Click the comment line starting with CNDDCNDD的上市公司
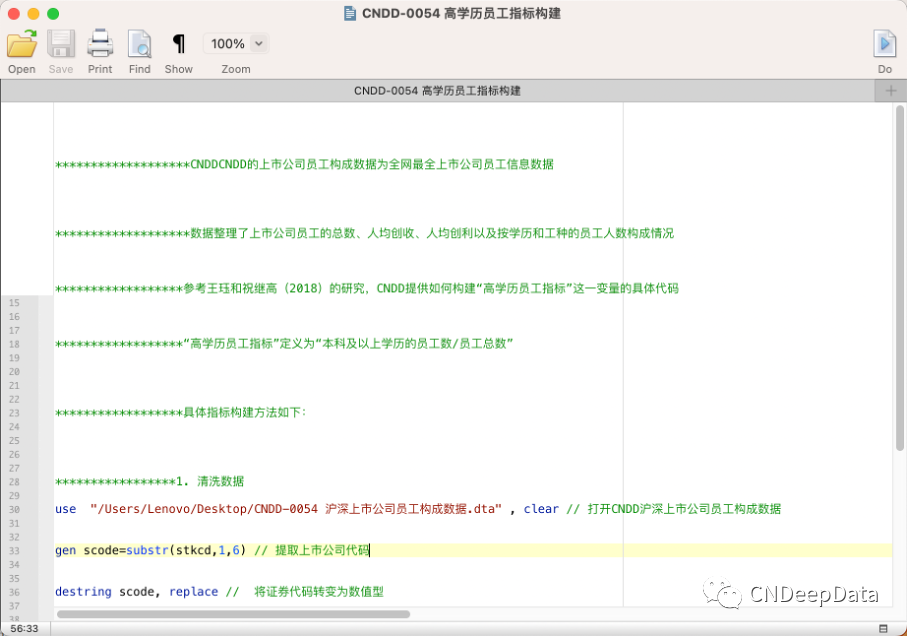This screenshot has height=636, width=908. 305,165
